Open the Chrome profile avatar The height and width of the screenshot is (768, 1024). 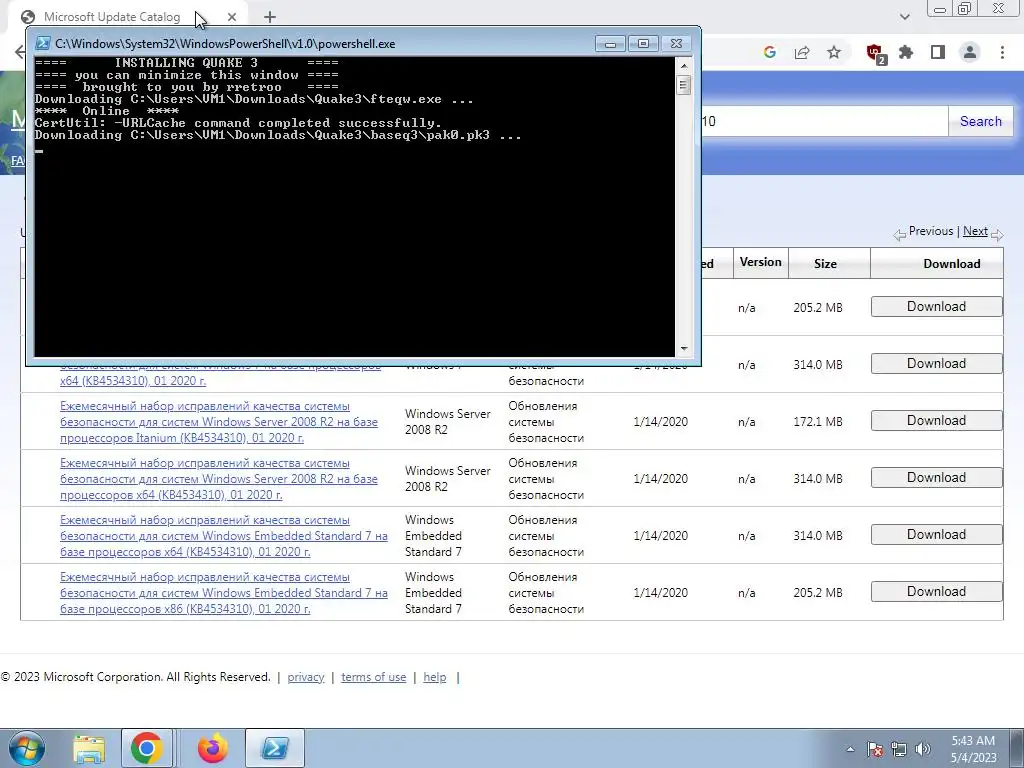(970, 52)
